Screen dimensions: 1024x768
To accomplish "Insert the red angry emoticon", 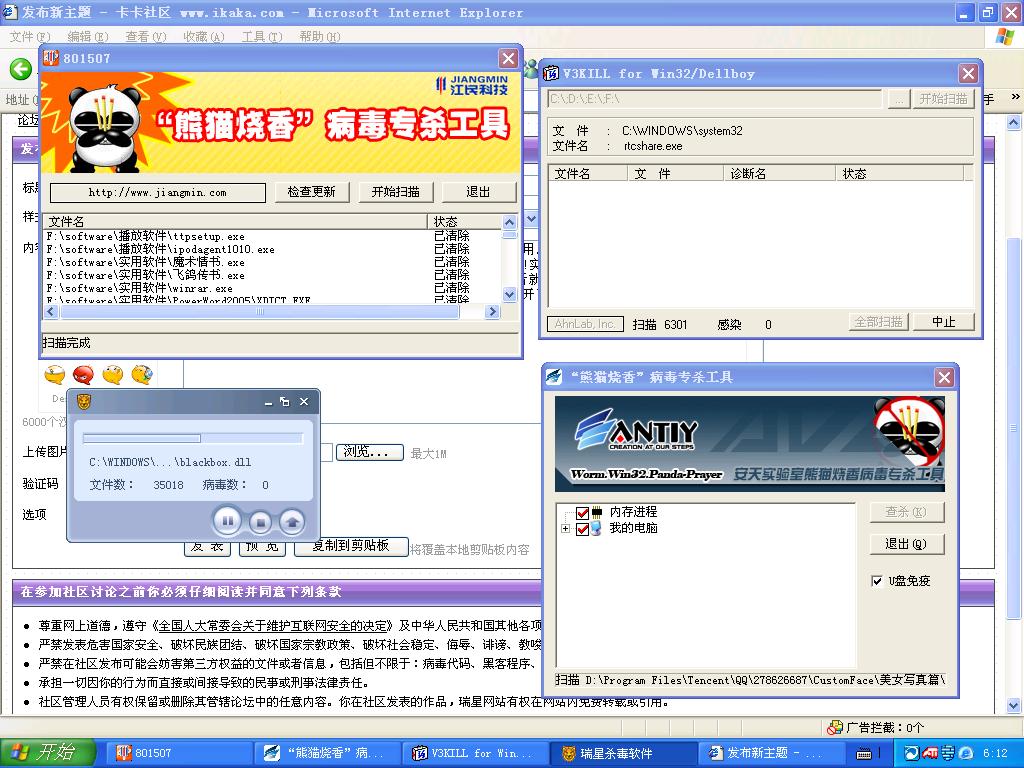I will coord(84,375).
